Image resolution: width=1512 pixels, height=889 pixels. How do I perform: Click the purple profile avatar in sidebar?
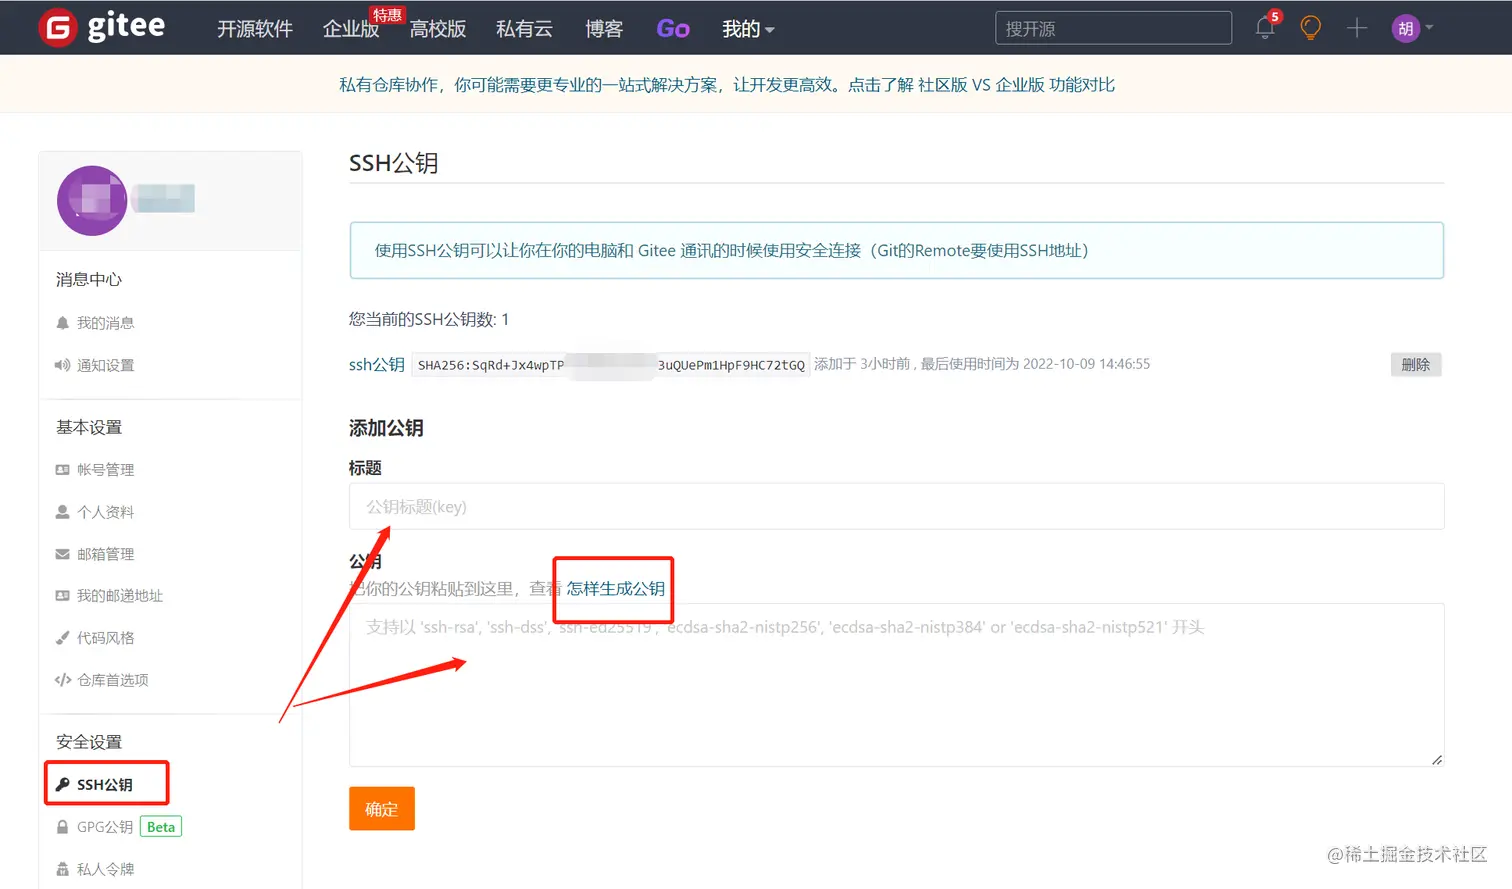pyautogui.click(x=92, y=200)
